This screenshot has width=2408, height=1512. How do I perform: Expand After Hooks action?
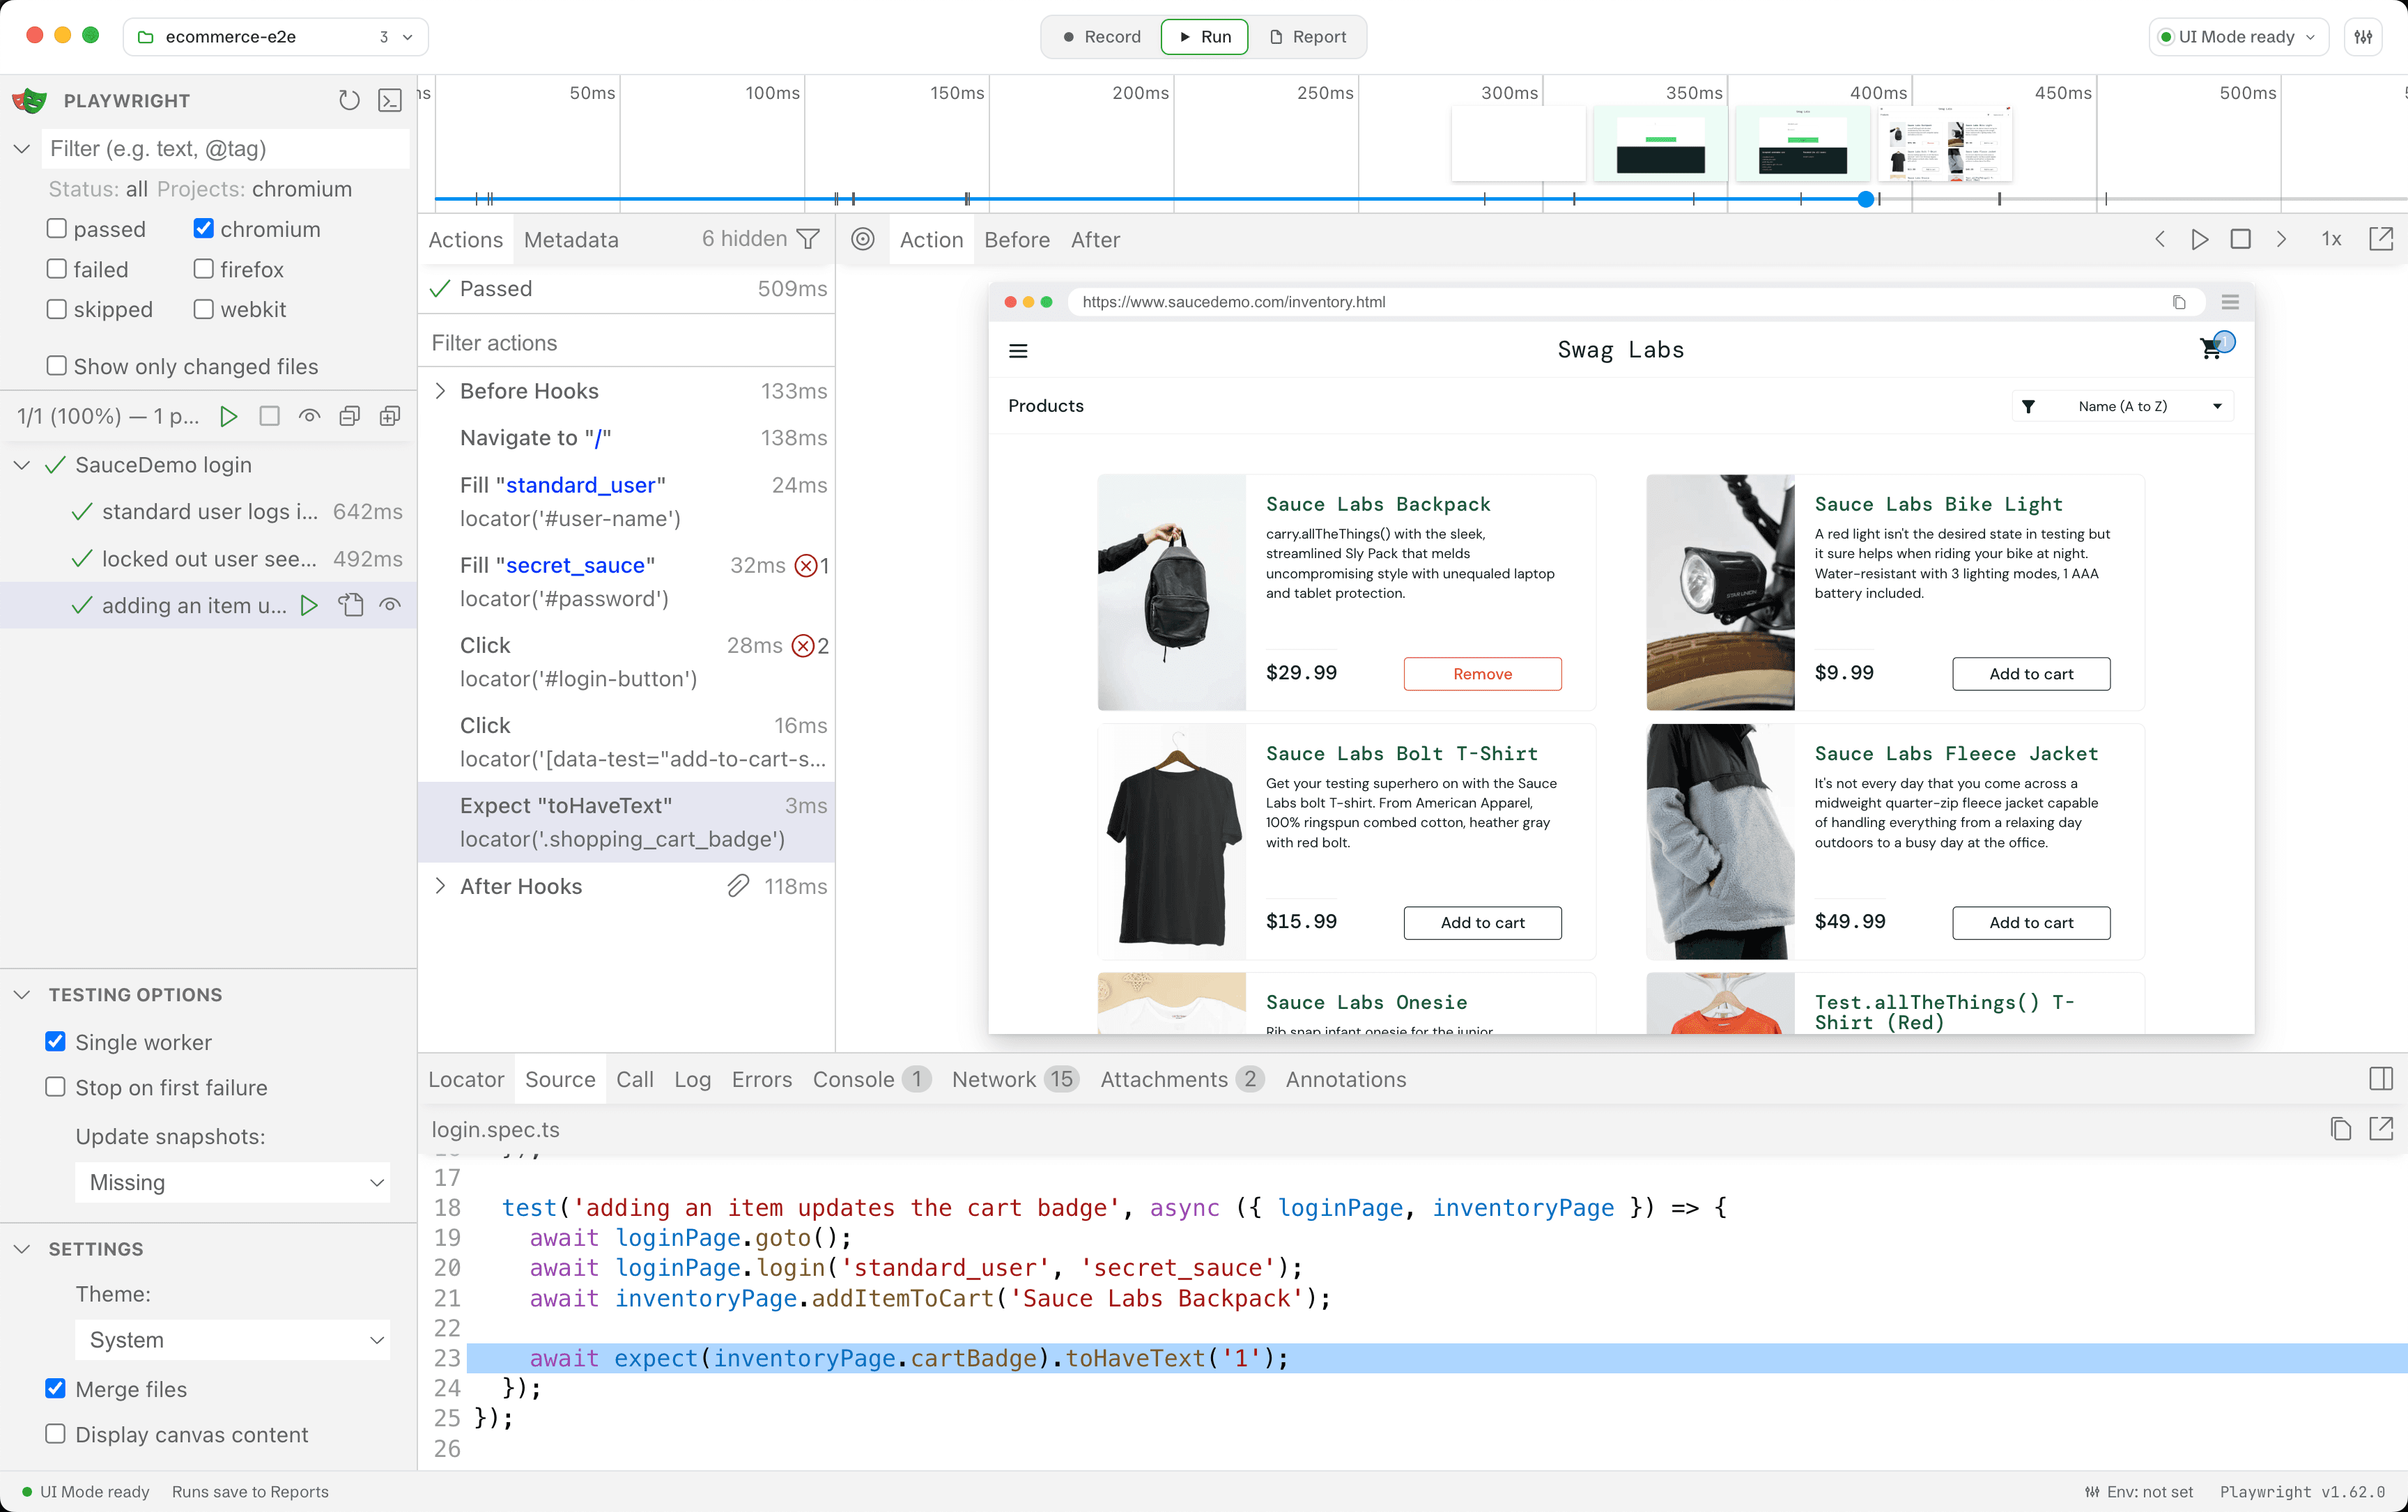pyautogui.click(x=440, y=886)
